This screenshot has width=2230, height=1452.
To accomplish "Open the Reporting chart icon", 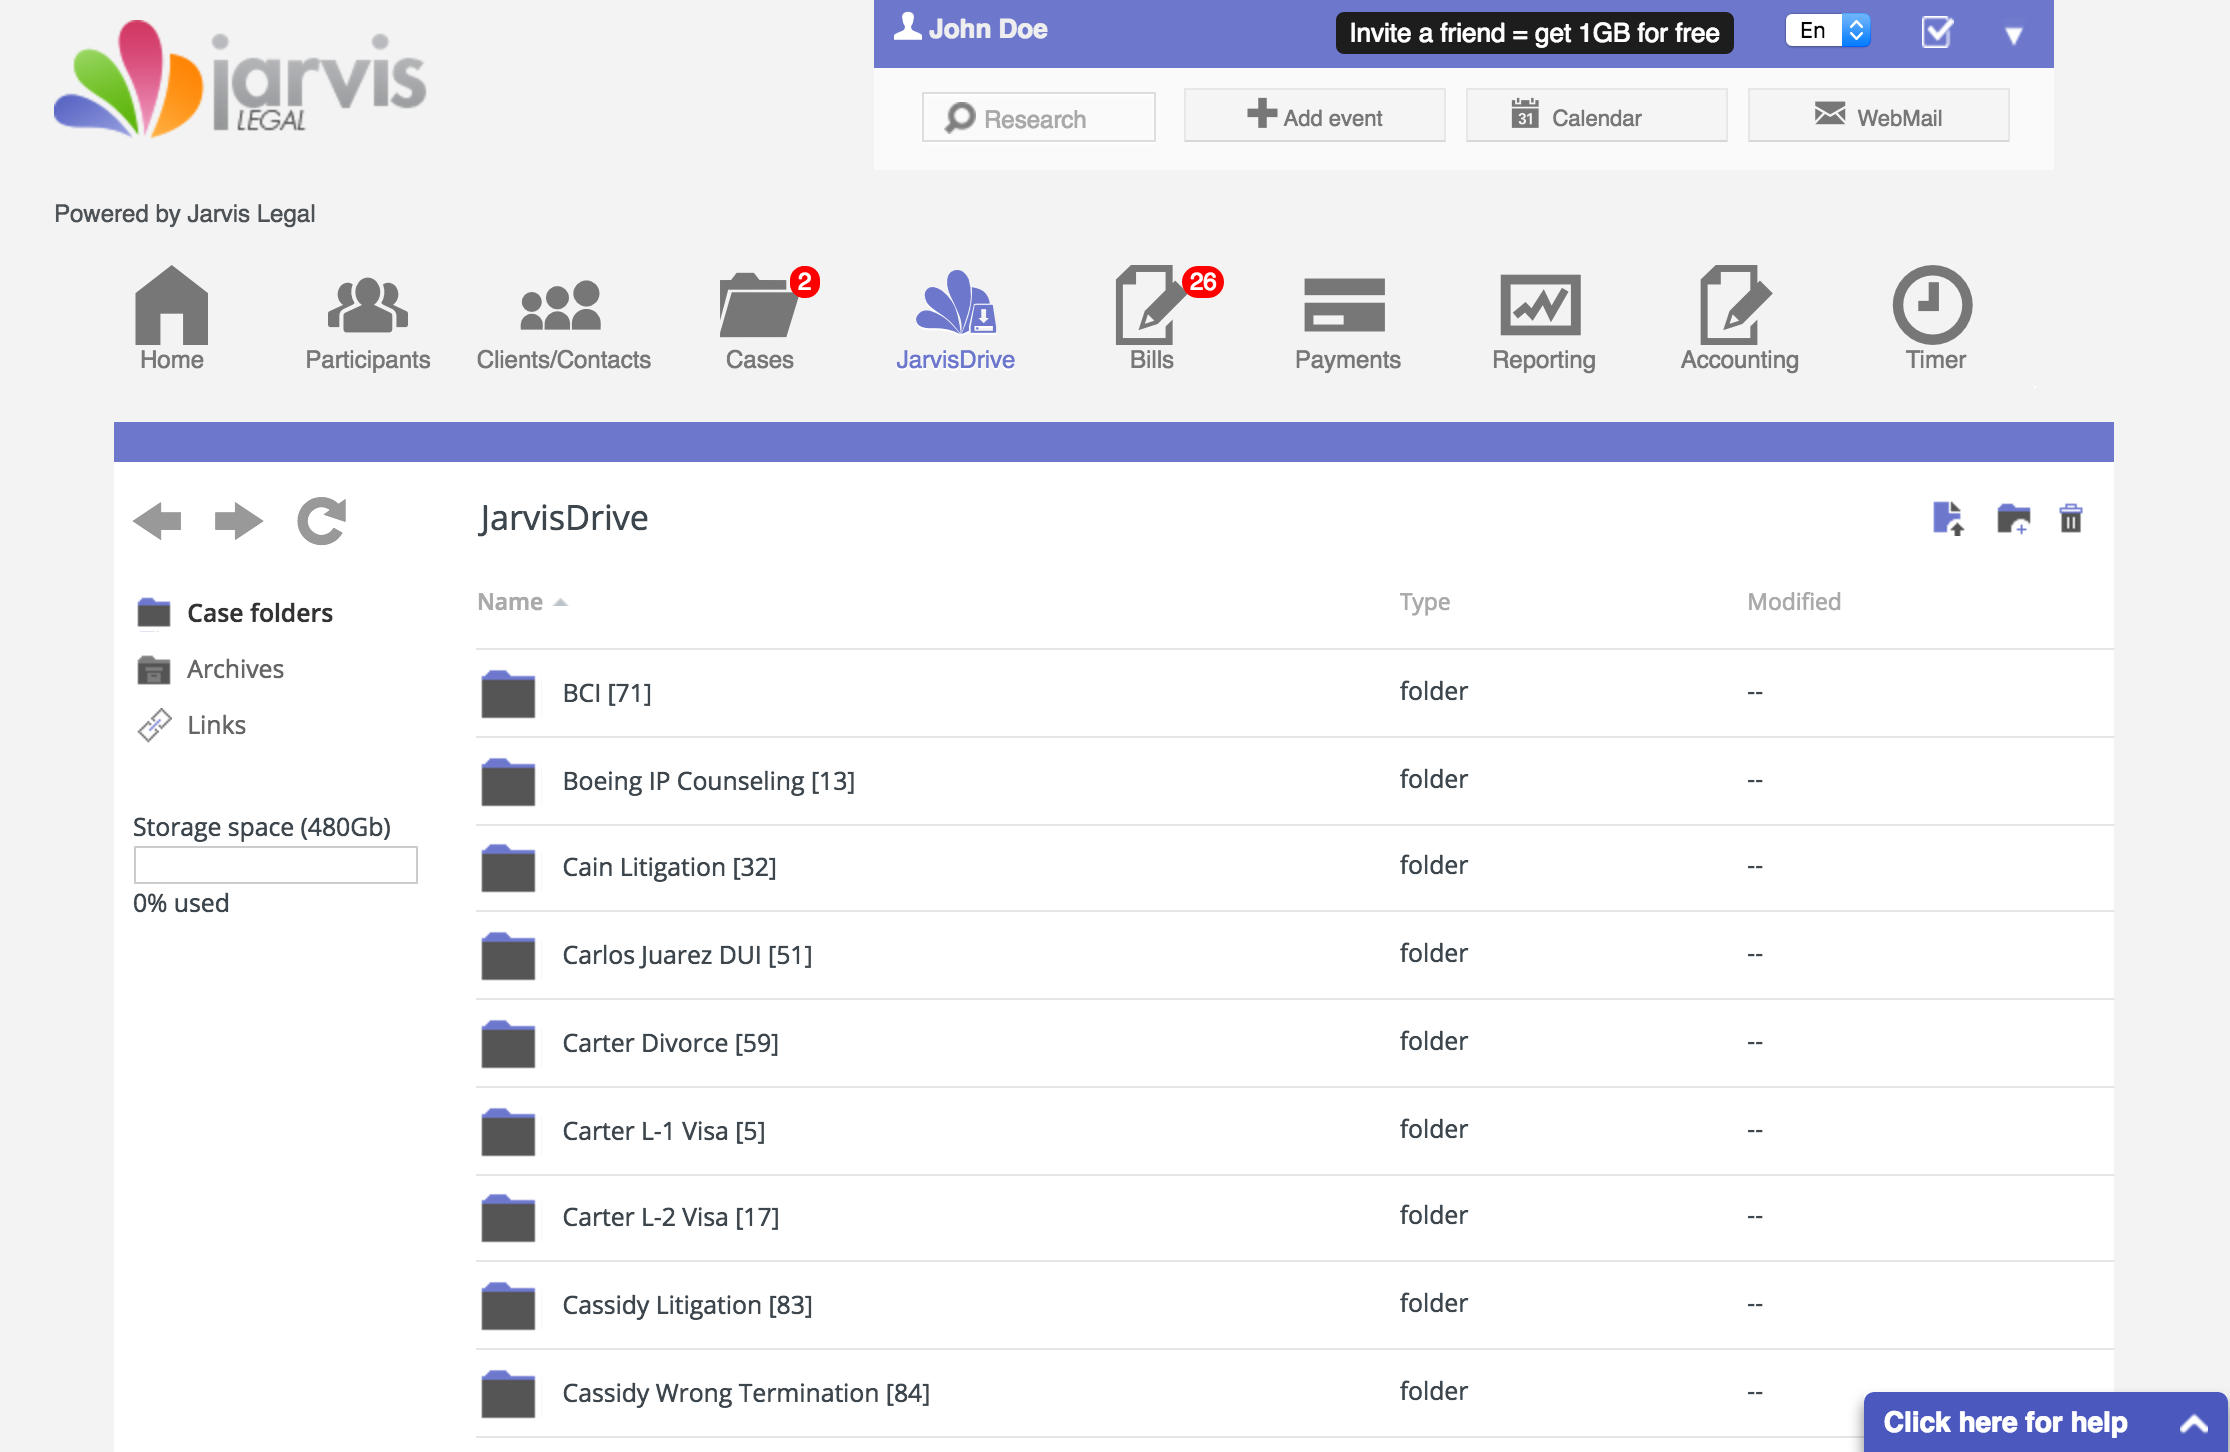I will pyautogui.click(x=1540, y=306).
